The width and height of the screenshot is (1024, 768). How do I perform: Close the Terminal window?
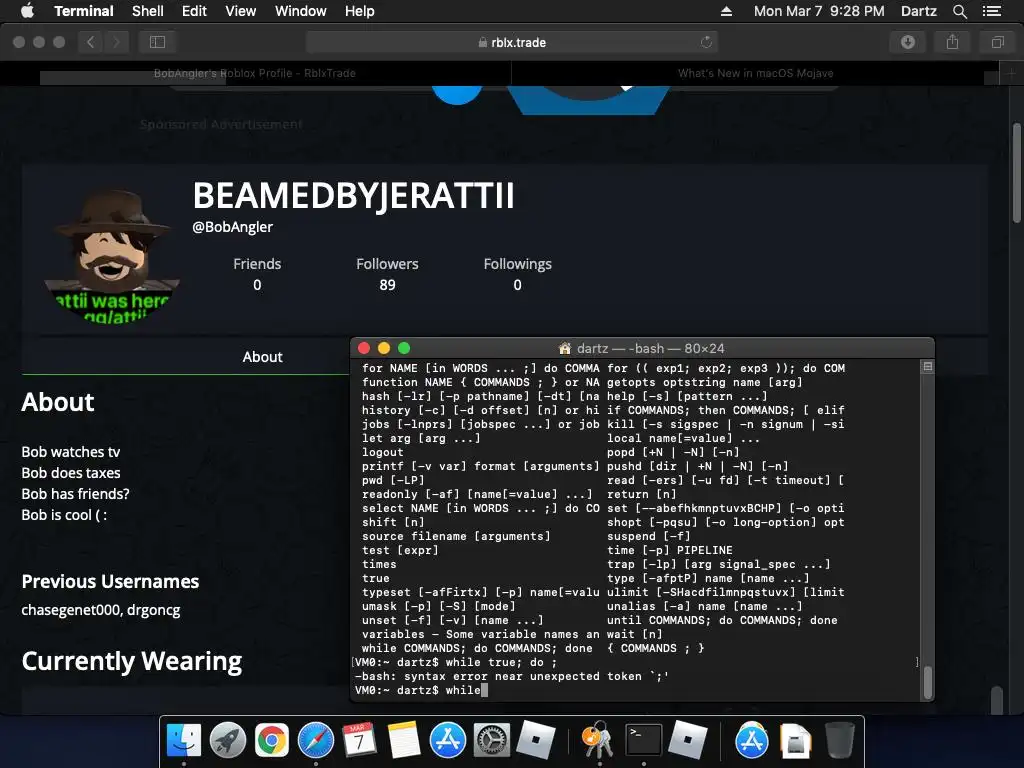(x=364, y=348)
